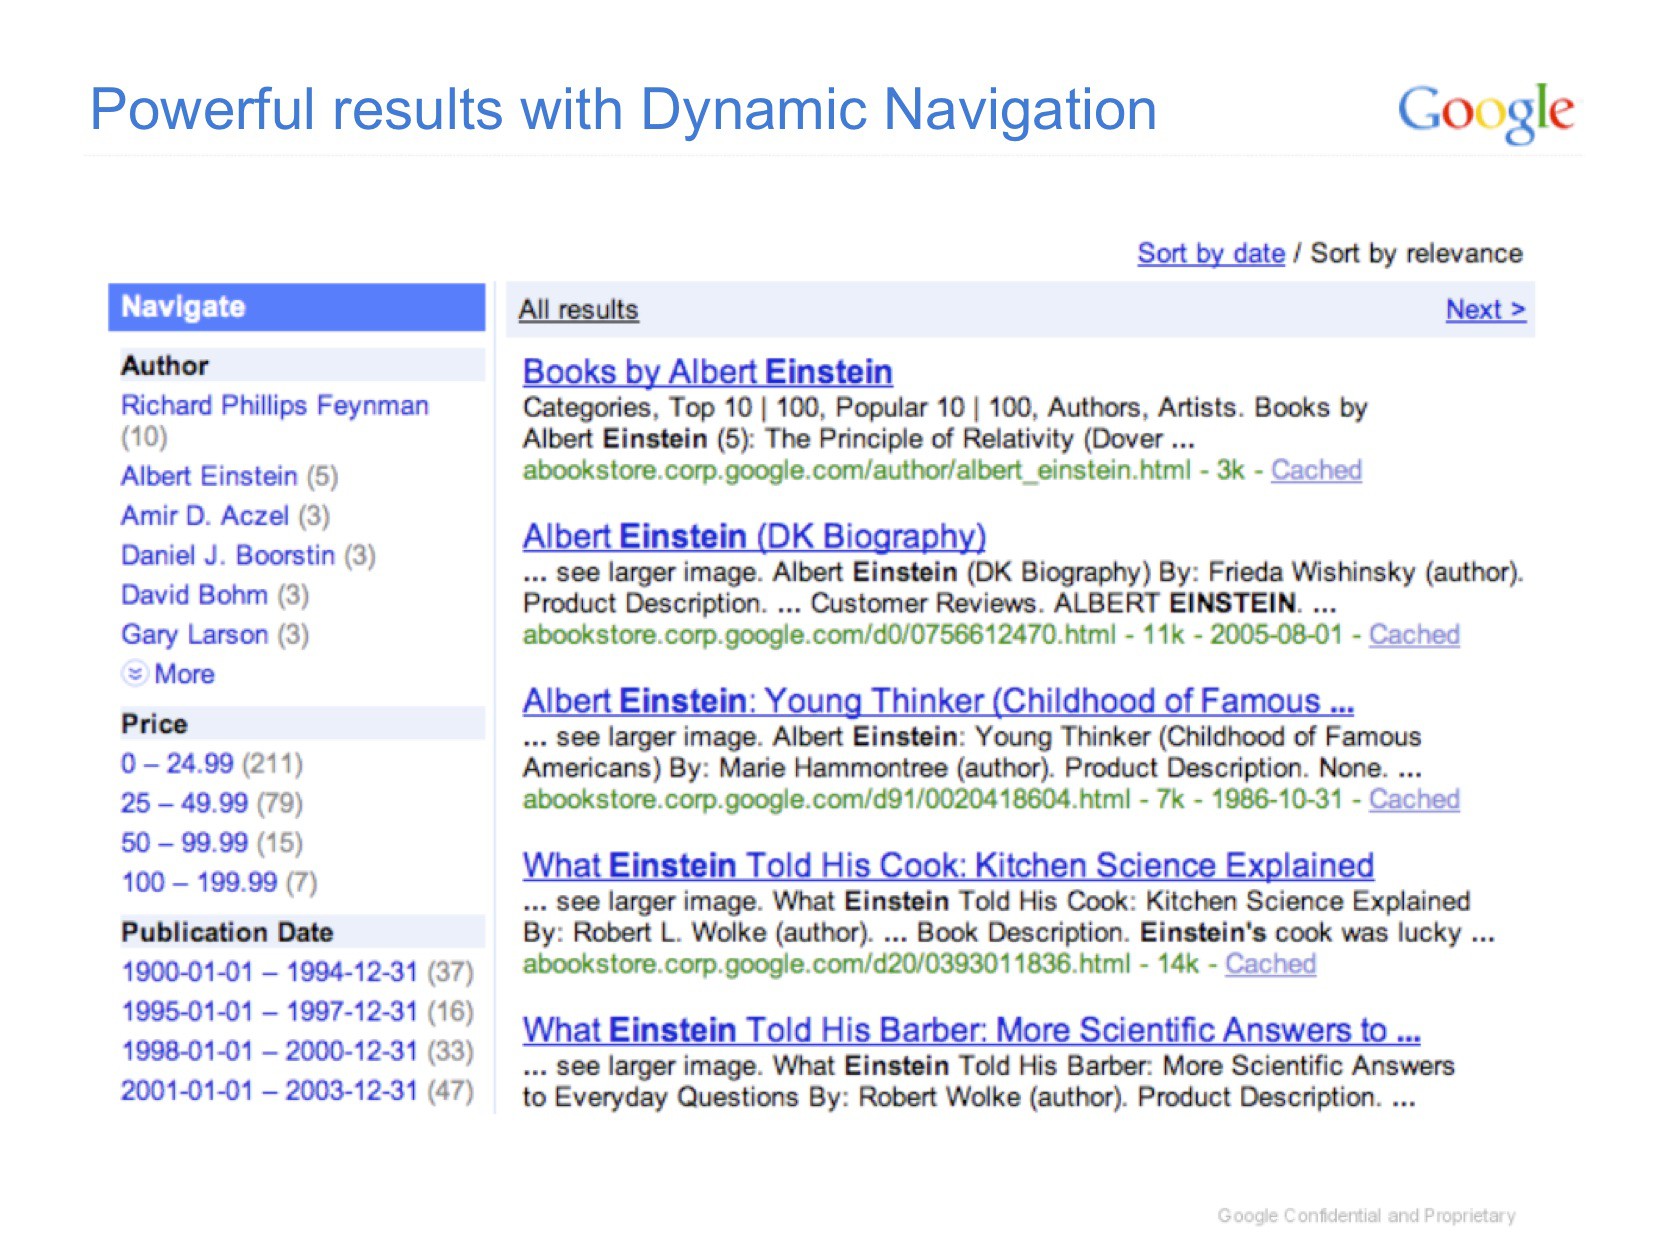Filter price 100 – 199.99
Image resolution: width=1667 pixels, height=1250 pixels.
click(199, 882)
